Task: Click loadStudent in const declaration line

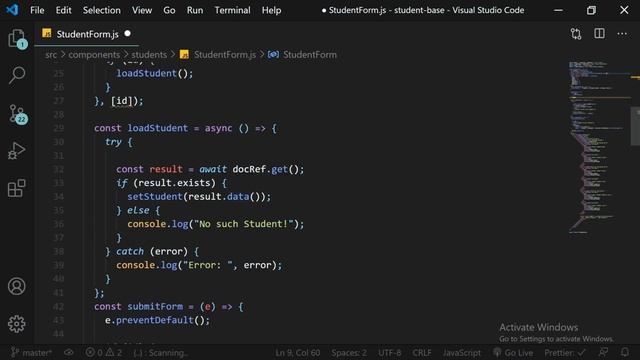Action: [x=158, y=128]
